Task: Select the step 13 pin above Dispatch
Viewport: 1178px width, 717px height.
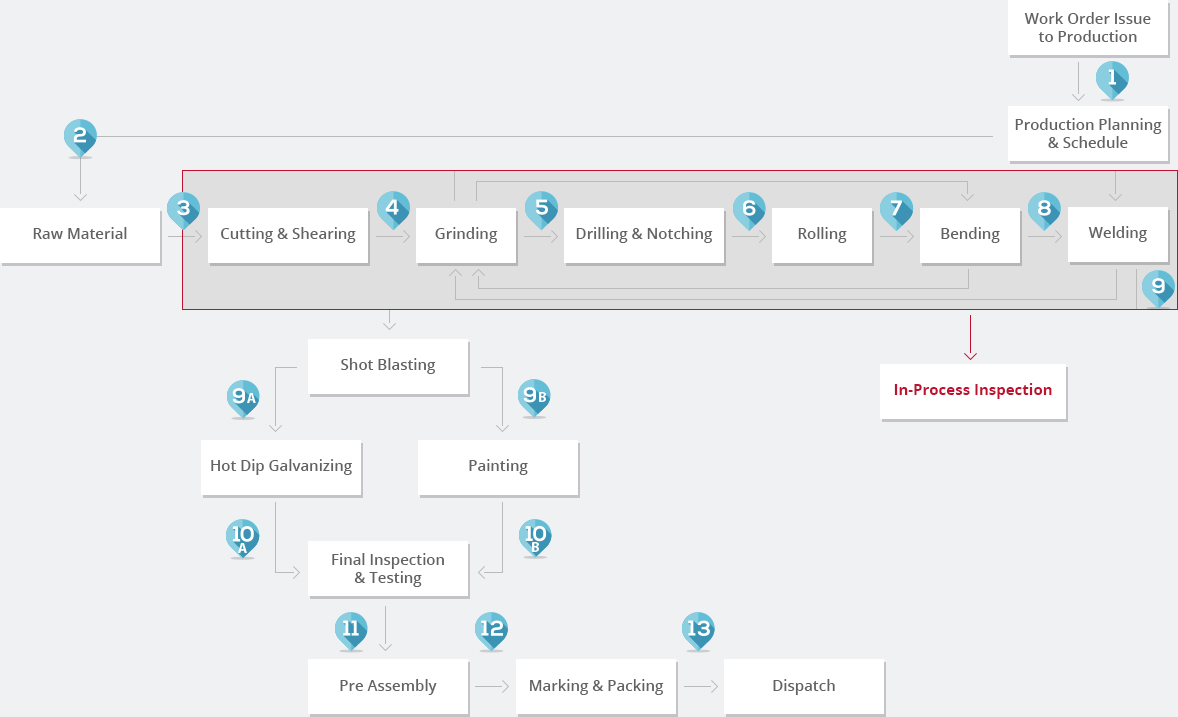Action: pyautogui.click(x=698, y=629)
